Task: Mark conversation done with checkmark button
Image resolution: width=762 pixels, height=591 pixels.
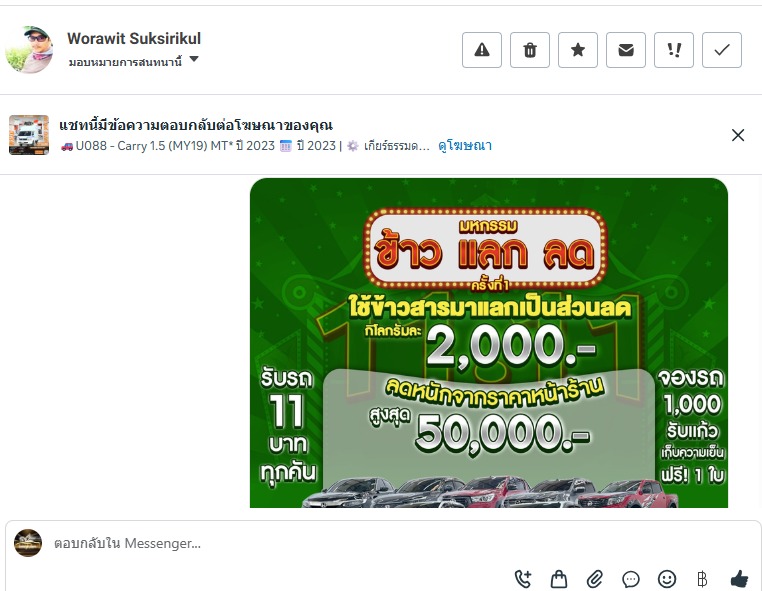Action: 722,50
